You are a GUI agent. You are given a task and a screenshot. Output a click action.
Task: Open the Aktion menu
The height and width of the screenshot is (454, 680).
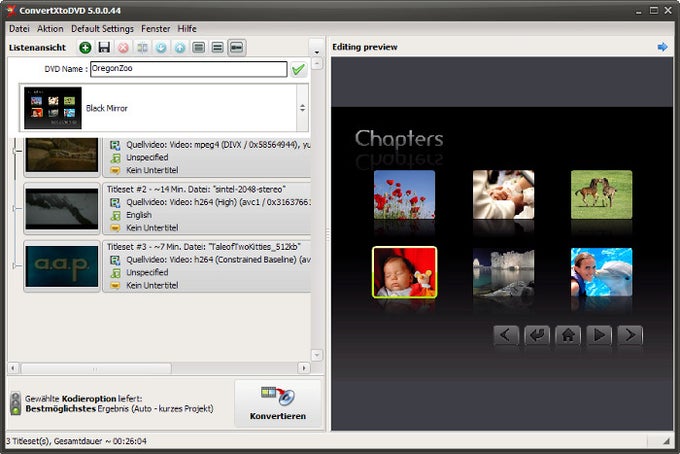click(50, 29)
